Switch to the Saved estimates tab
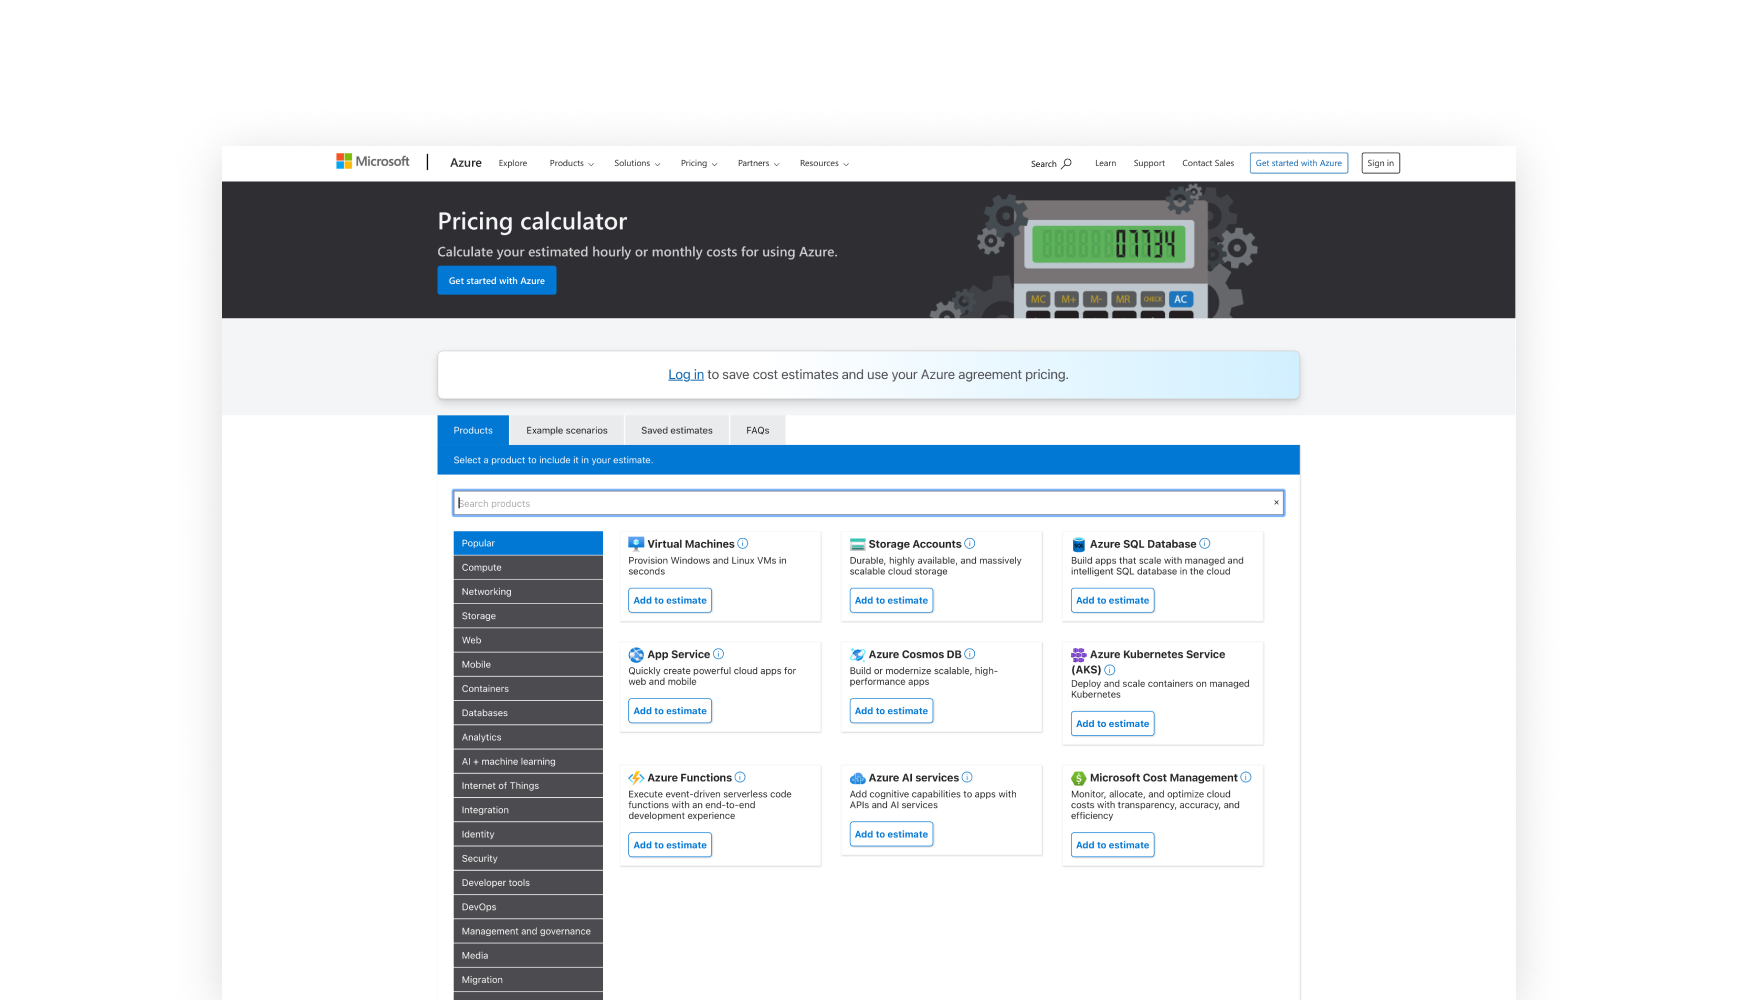The height and width of the screenshot is (1000, 1740). click(x=677, y=430)
